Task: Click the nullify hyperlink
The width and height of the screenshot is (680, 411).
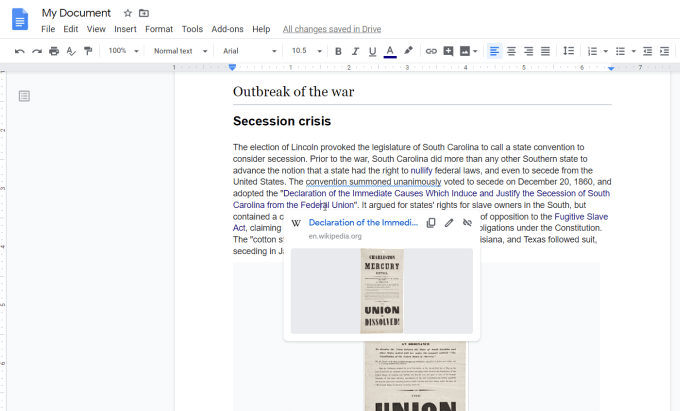Action: tap(422, 170)
